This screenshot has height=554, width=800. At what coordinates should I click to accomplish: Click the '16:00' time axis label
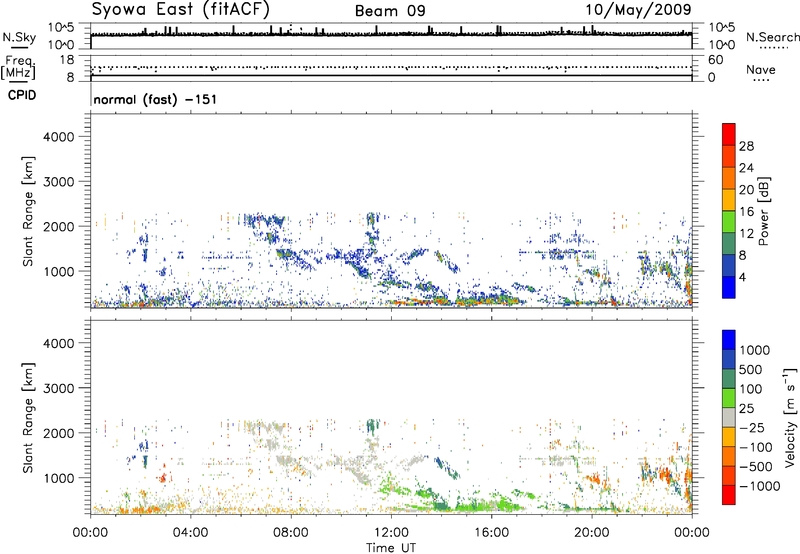[491, 533]
